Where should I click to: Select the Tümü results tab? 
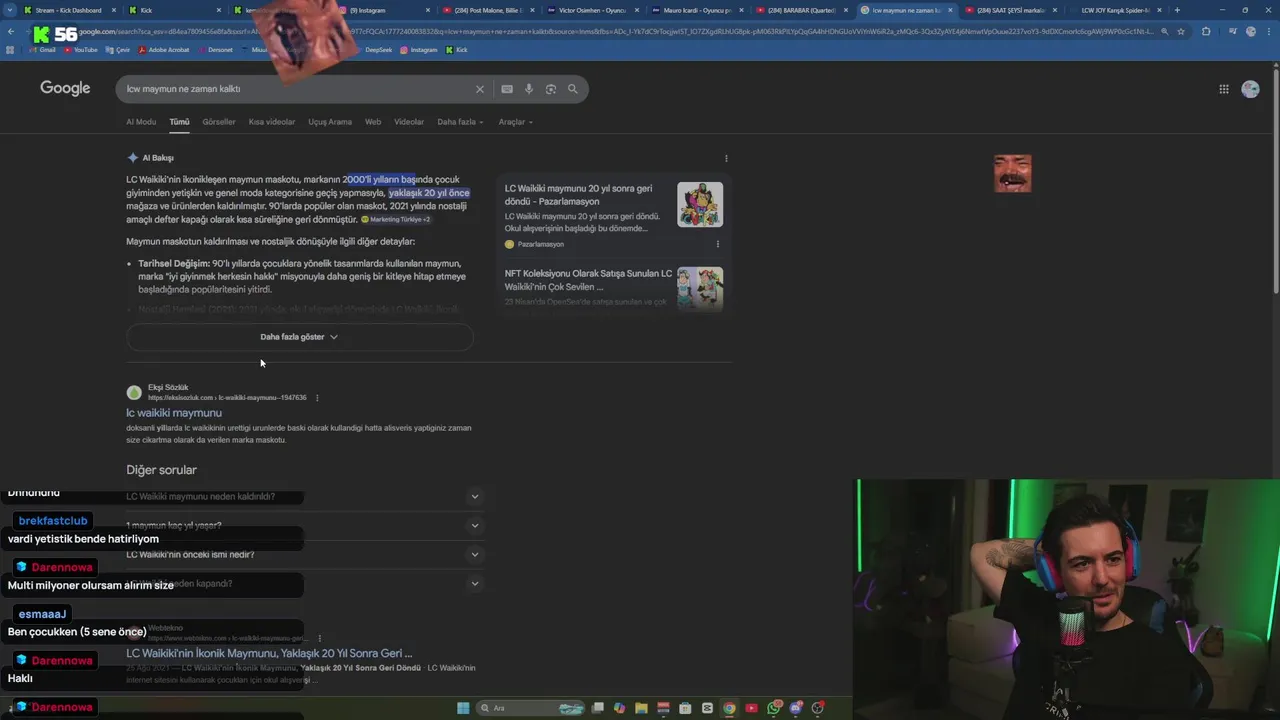(x=179, y=122)
